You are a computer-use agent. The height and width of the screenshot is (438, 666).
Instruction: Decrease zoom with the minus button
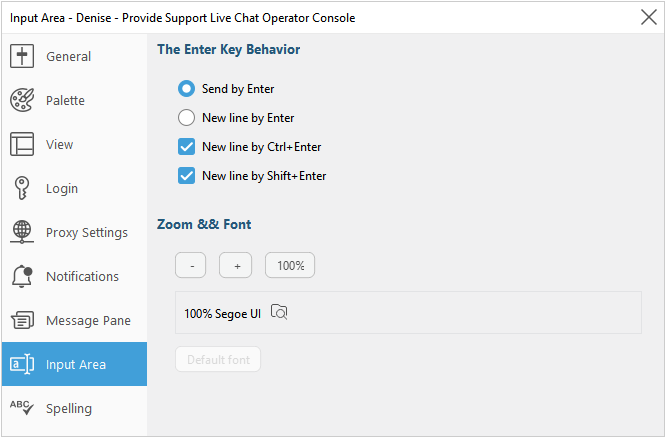pyautogui.click(x=190, y=265)
